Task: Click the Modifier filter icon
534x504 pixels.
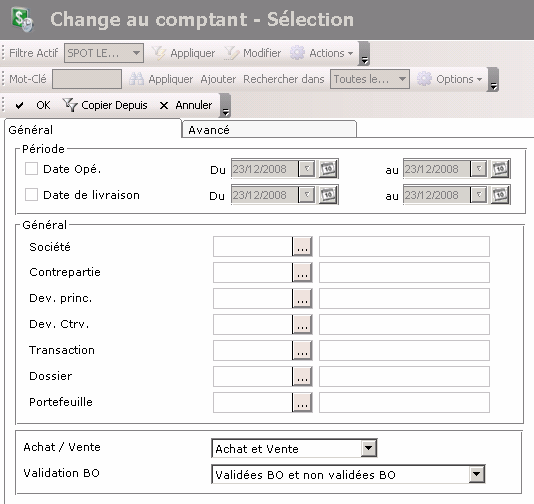Action: tap(232, 53)
